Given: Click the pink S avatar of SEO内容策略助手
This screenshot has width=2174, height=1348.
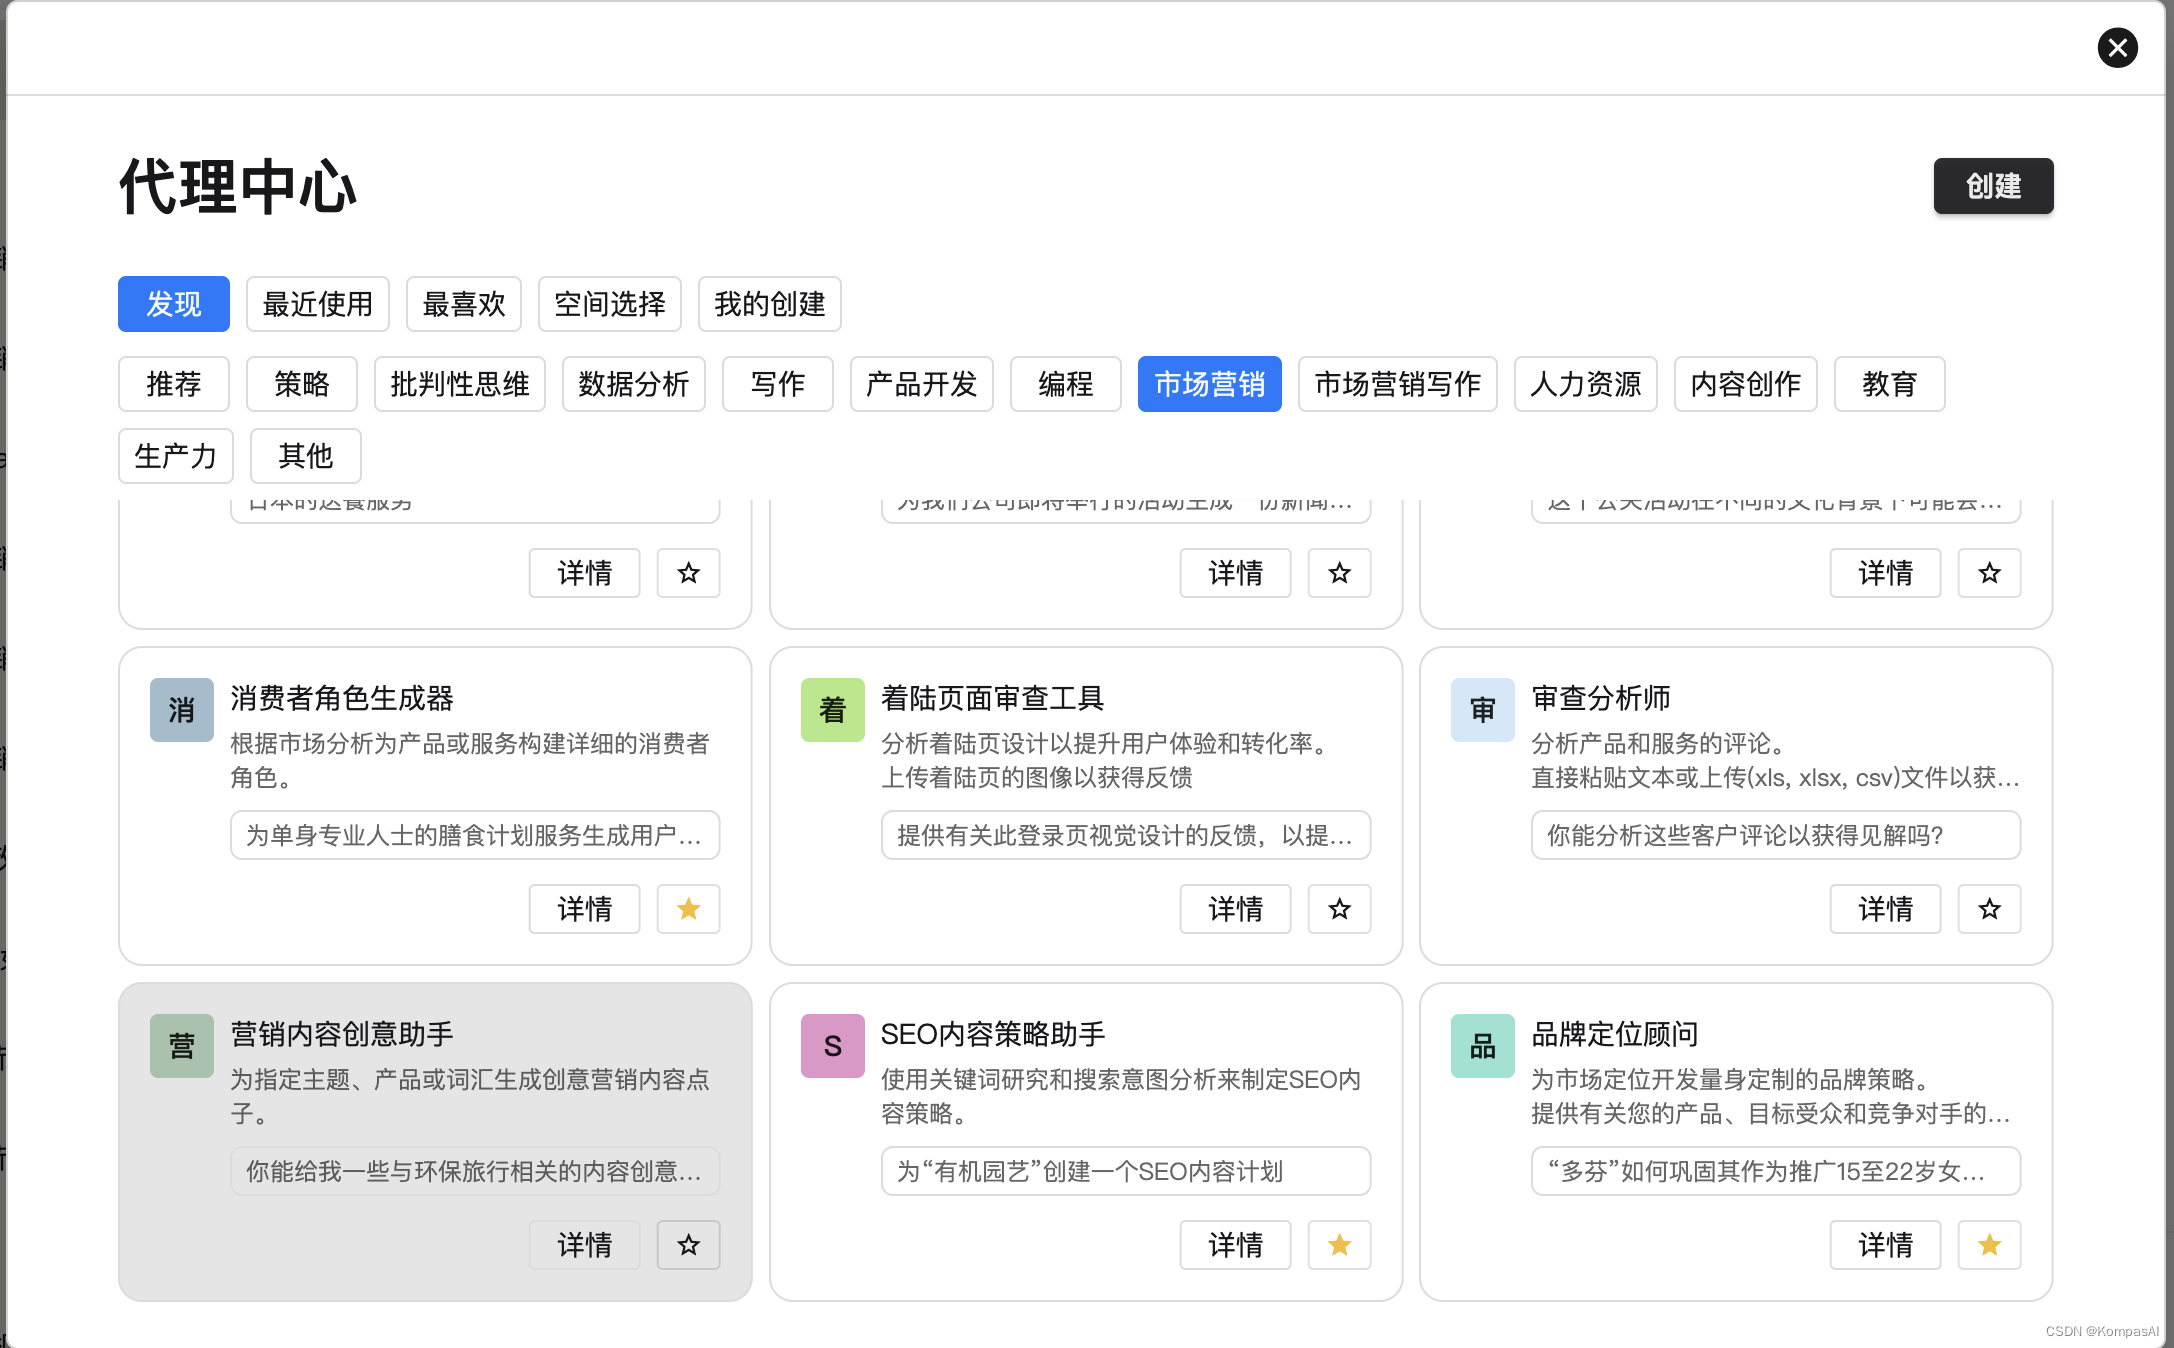Looking at the screenshot, I should pyautogui.click(x=832, y=1046).
